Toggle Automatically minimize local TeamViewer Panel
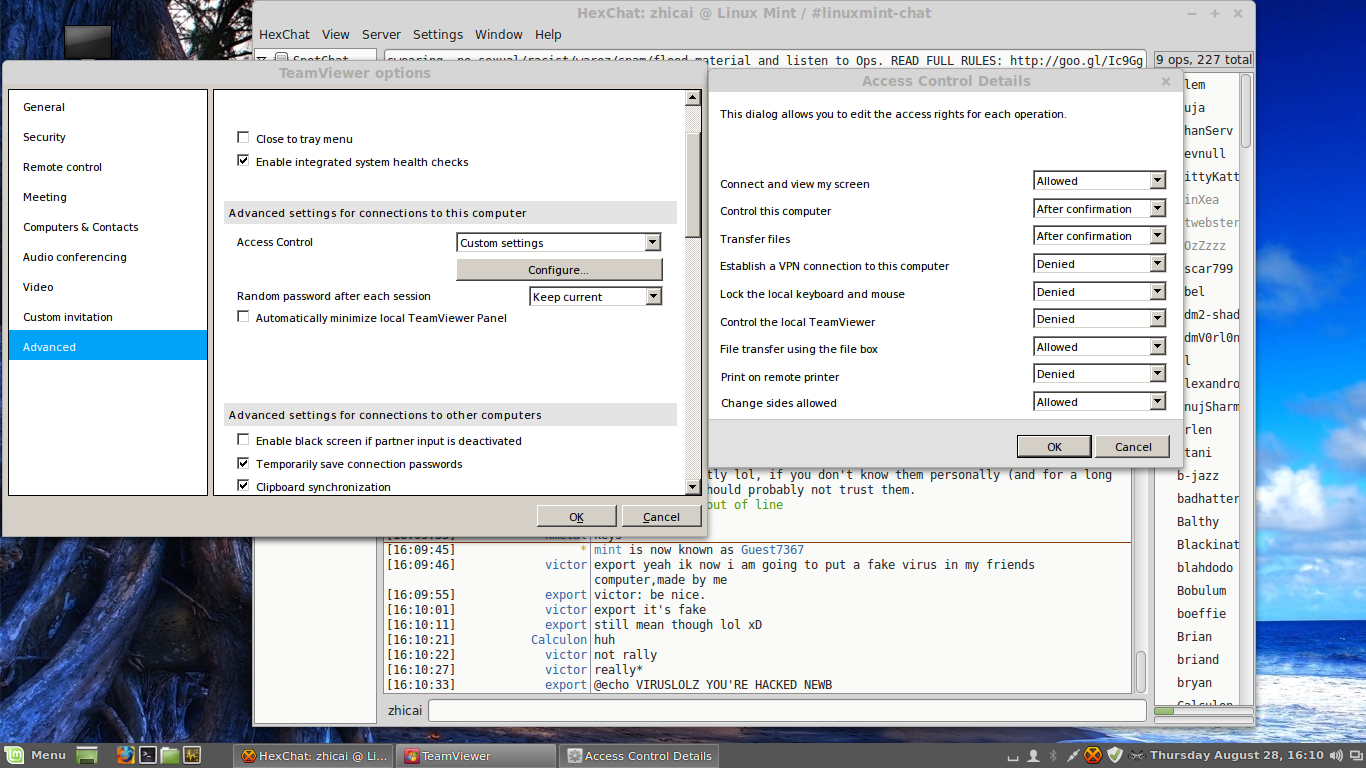Image resolution: width=1366 pixels, height=768 pixels. (x=243, y=317)
